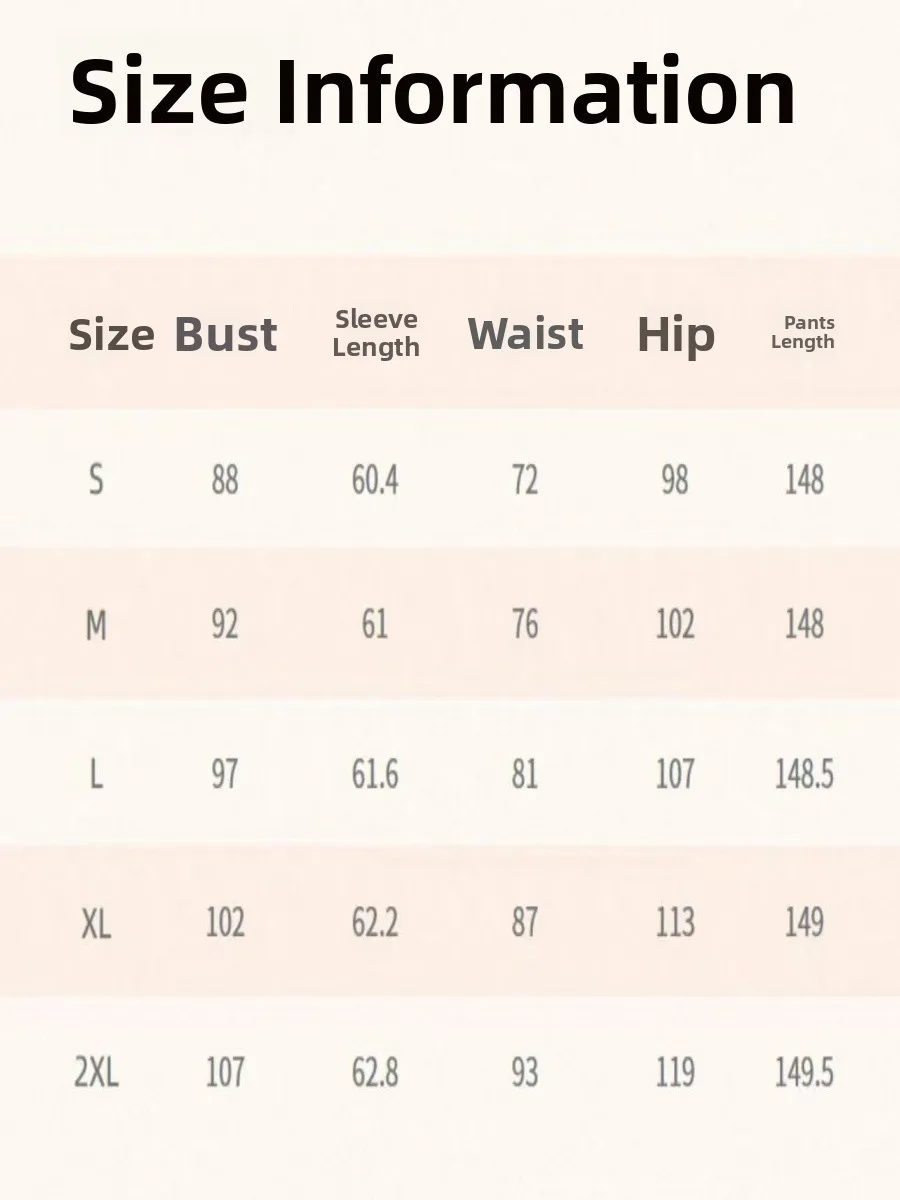Select the S size row label
The width and height of the screenshot is (900, 1200).
point(96,481)
